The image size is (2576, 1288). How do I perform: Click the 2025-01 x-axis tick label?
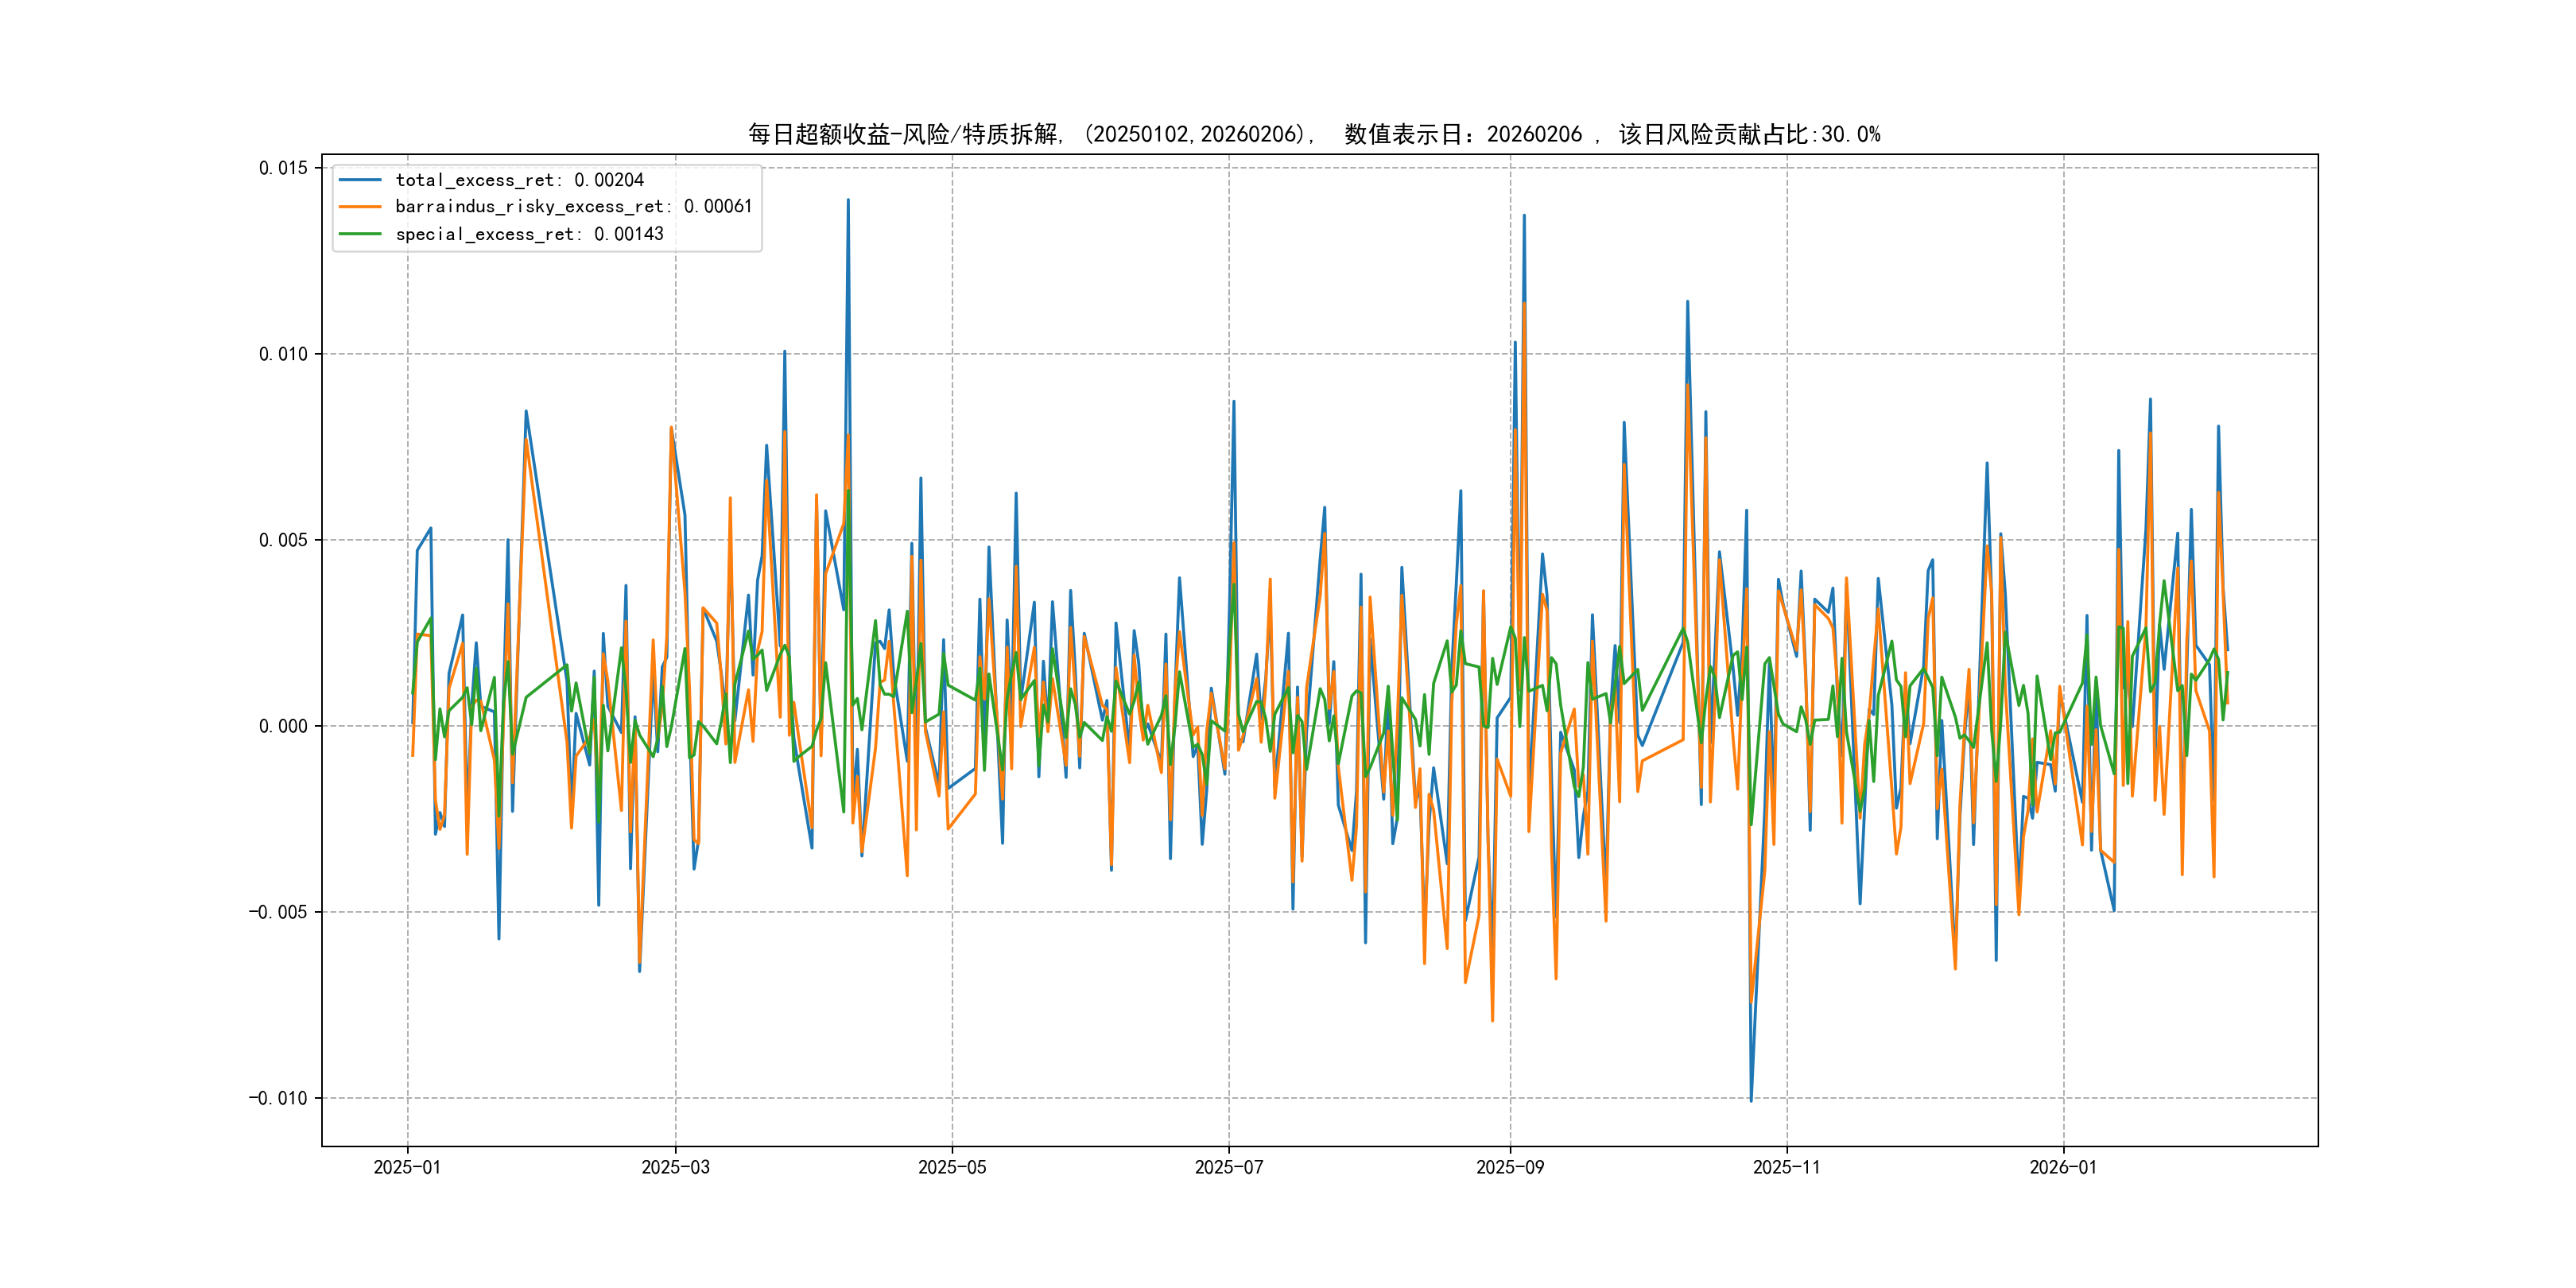pyautogui.click(x=407, y=1167)
